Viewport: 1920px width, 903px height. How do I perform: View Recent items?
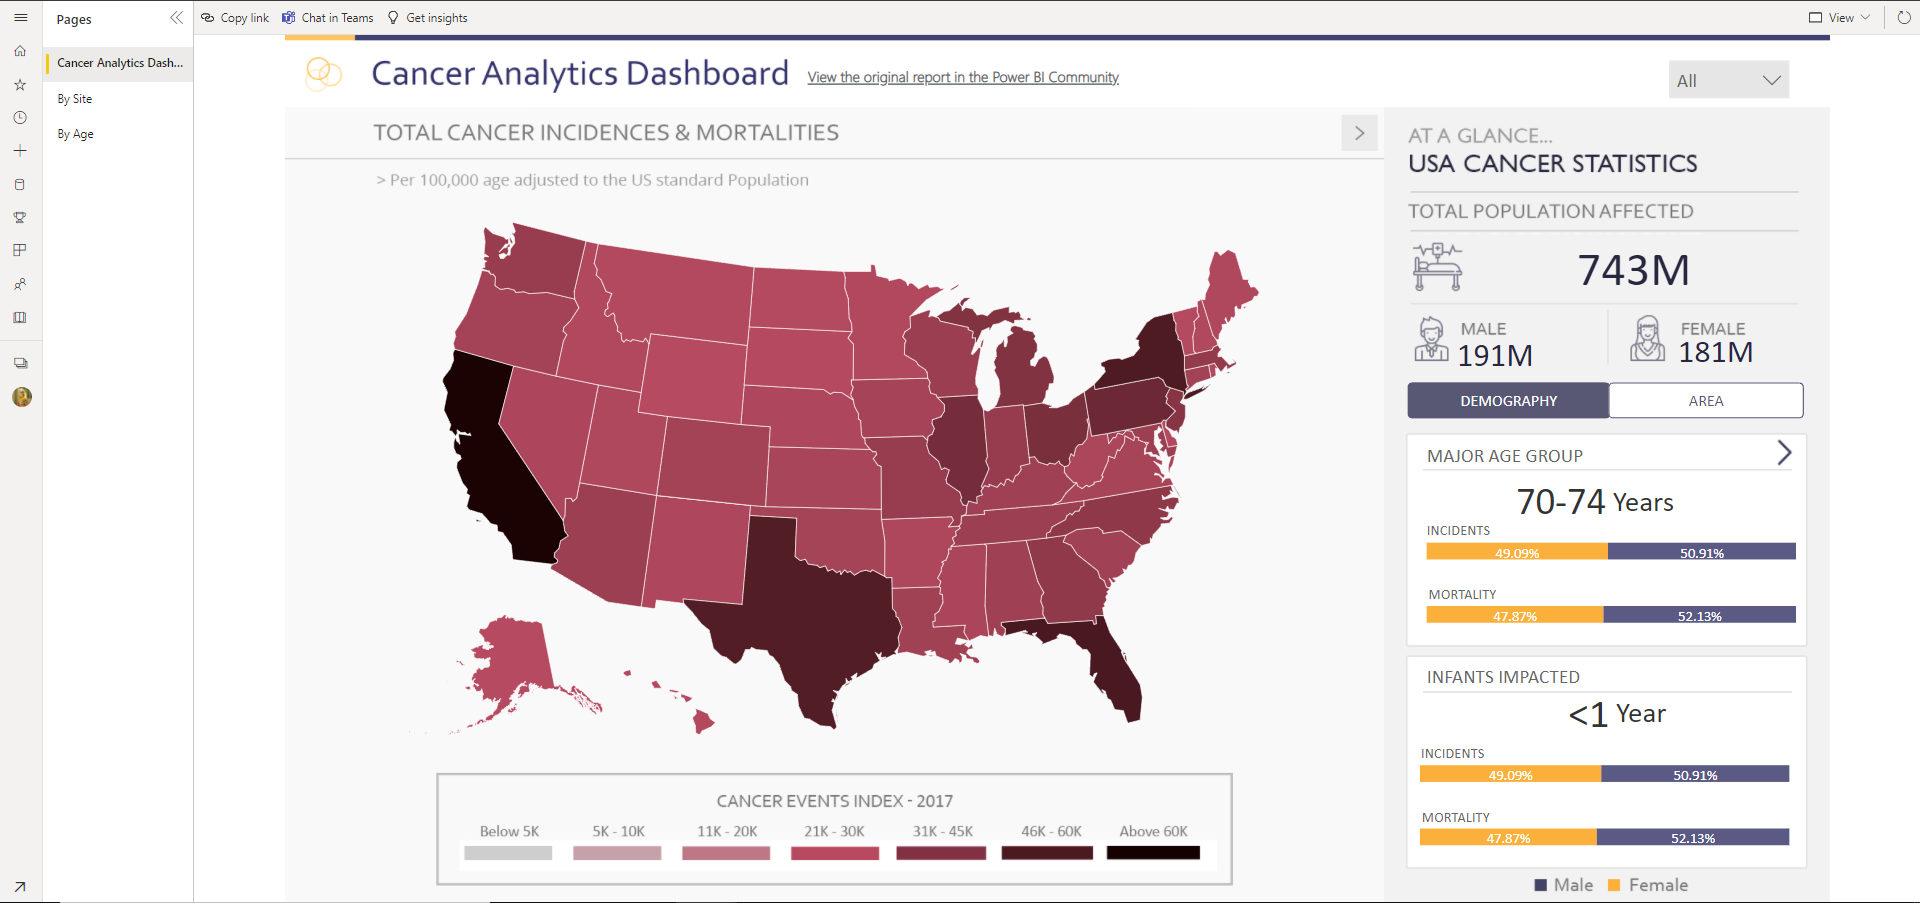[x=20, y=117]
